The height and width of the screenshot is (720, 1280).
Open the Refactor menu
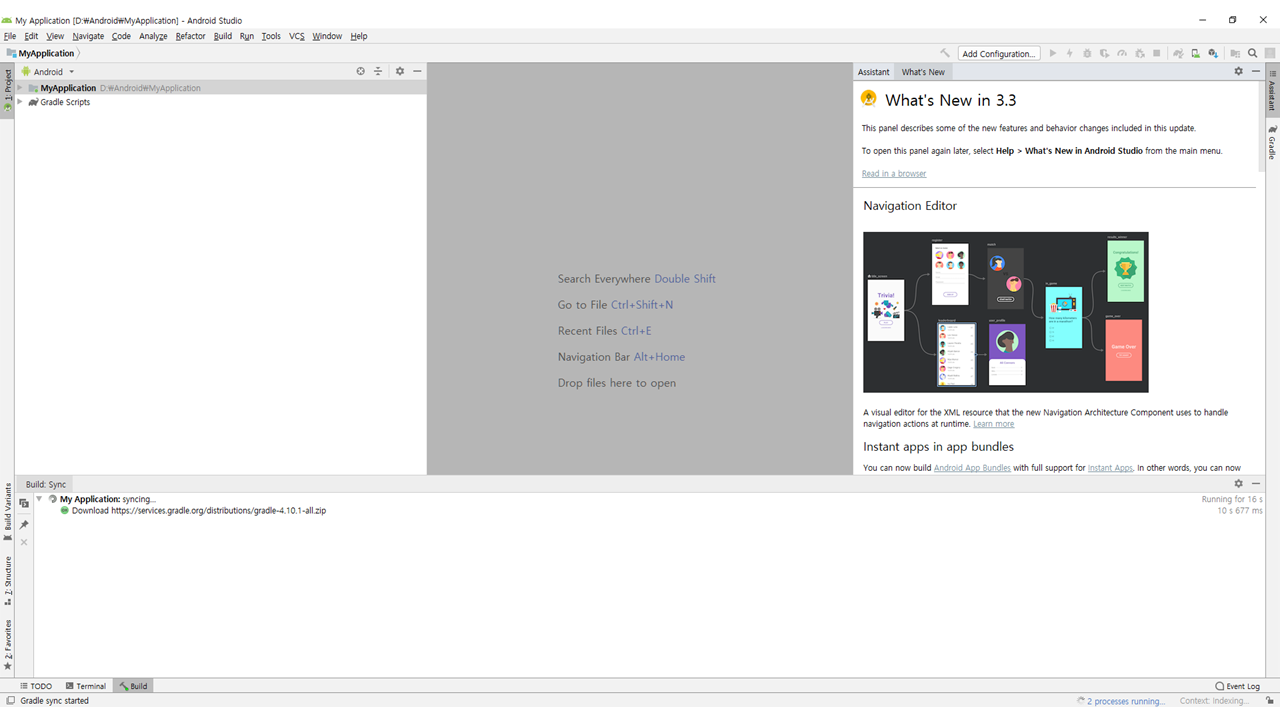pyautogui.click(x=190, y=36)
